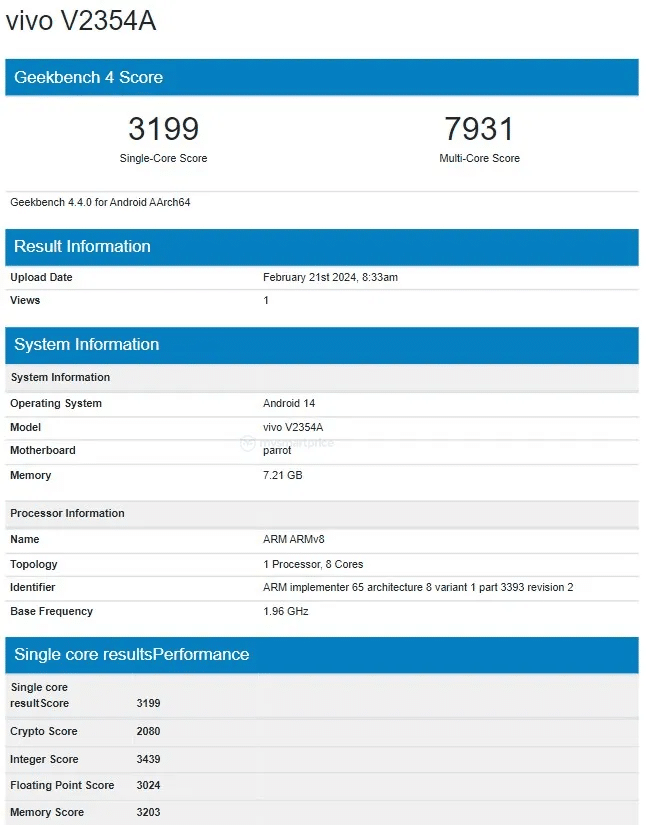The height and width of the screenshot is (825, 646).
Task: Click the processor 'Name' row label
Action: coord(25,539)
